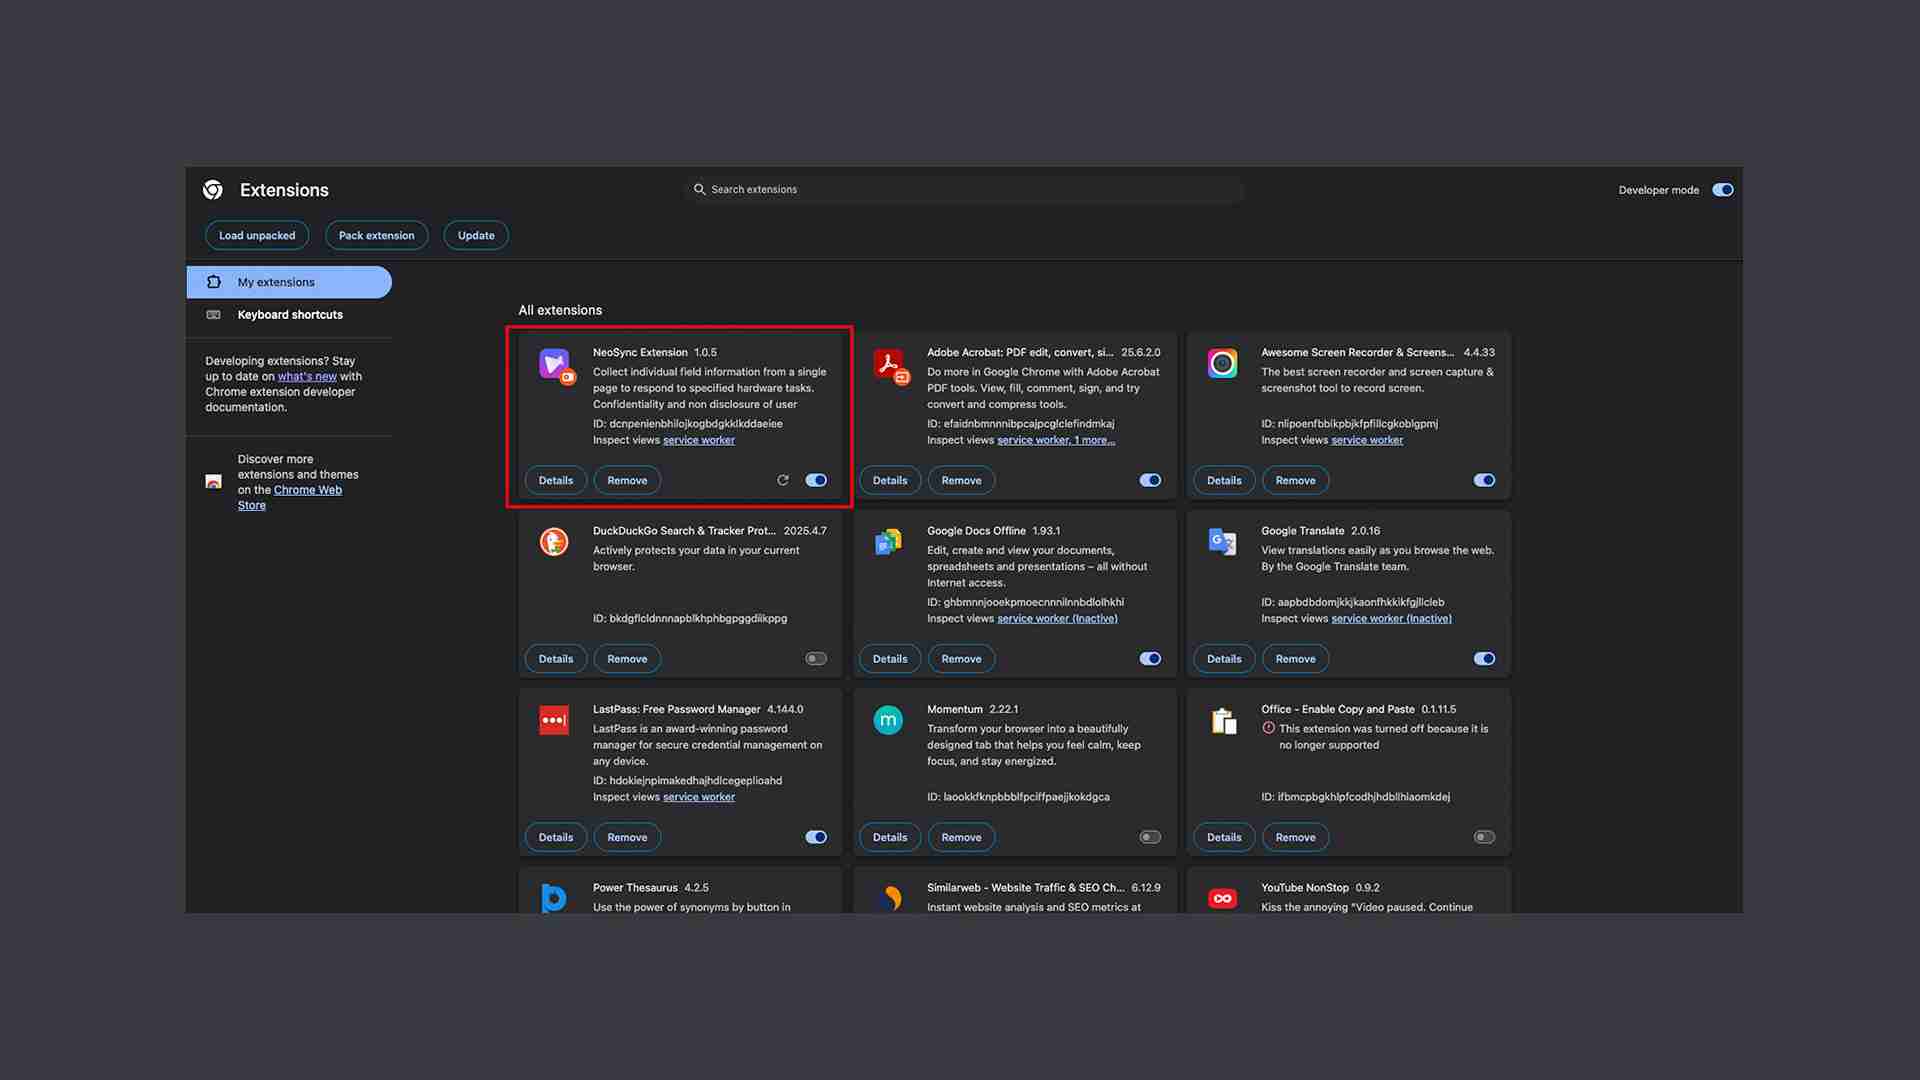Open Details for DuckDuckGo extension
This screenshot has height=1080, width=1920.
[x=556, y=659]
